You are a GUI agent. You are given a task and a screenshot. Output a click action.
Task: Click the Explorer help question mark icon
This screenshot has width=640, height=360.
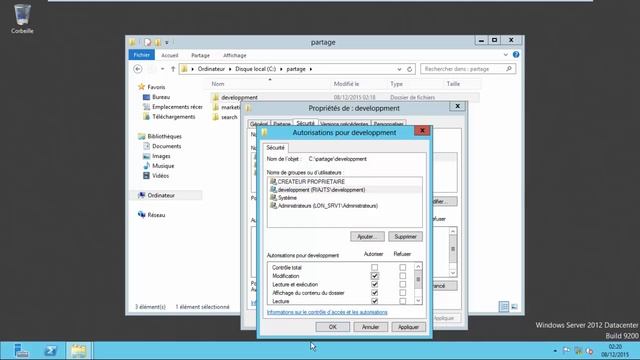(x=516, y=55)
